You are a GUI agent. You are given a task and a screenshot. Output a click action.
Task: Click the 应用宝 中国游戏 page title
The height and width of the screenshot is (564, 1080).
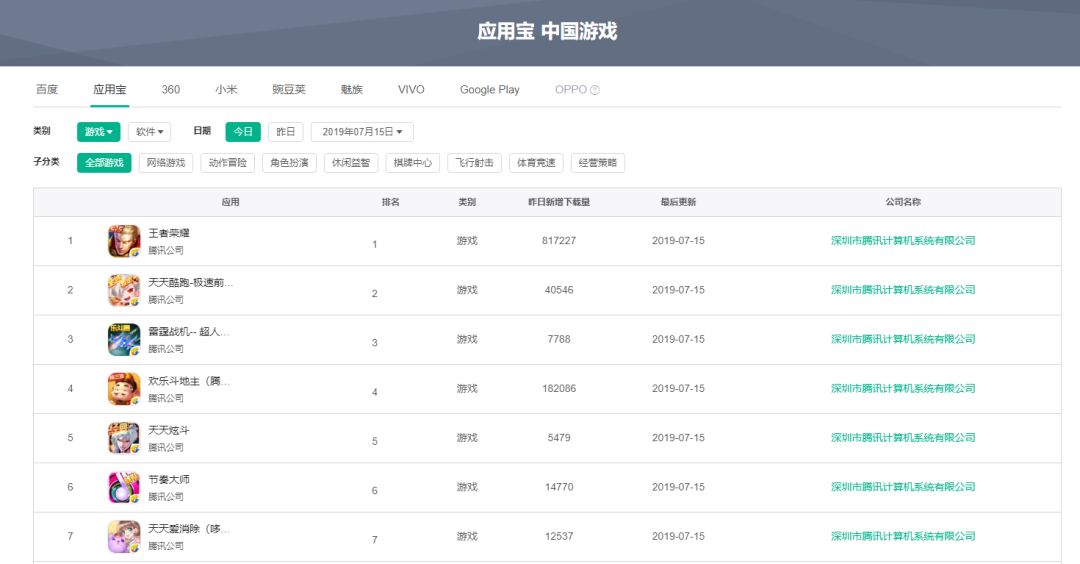[x=548, y=32]
